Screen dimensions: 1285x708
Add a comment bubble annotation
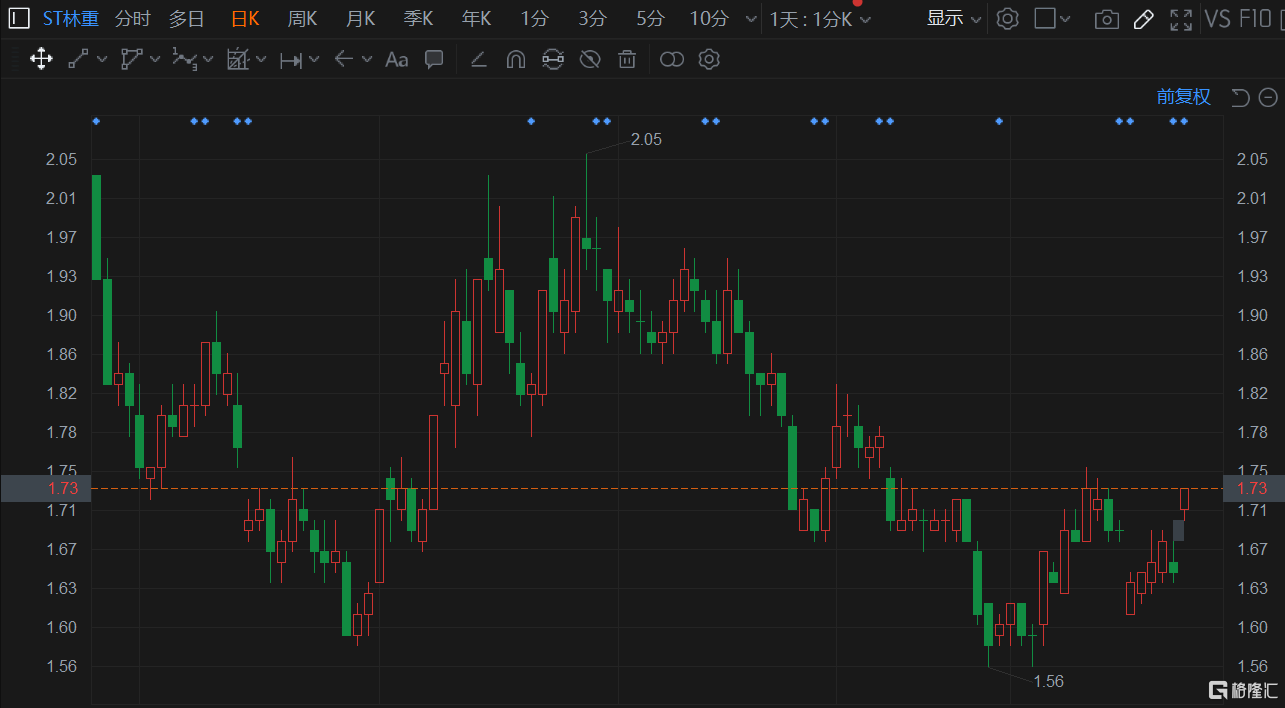click(x=434, y=59)
